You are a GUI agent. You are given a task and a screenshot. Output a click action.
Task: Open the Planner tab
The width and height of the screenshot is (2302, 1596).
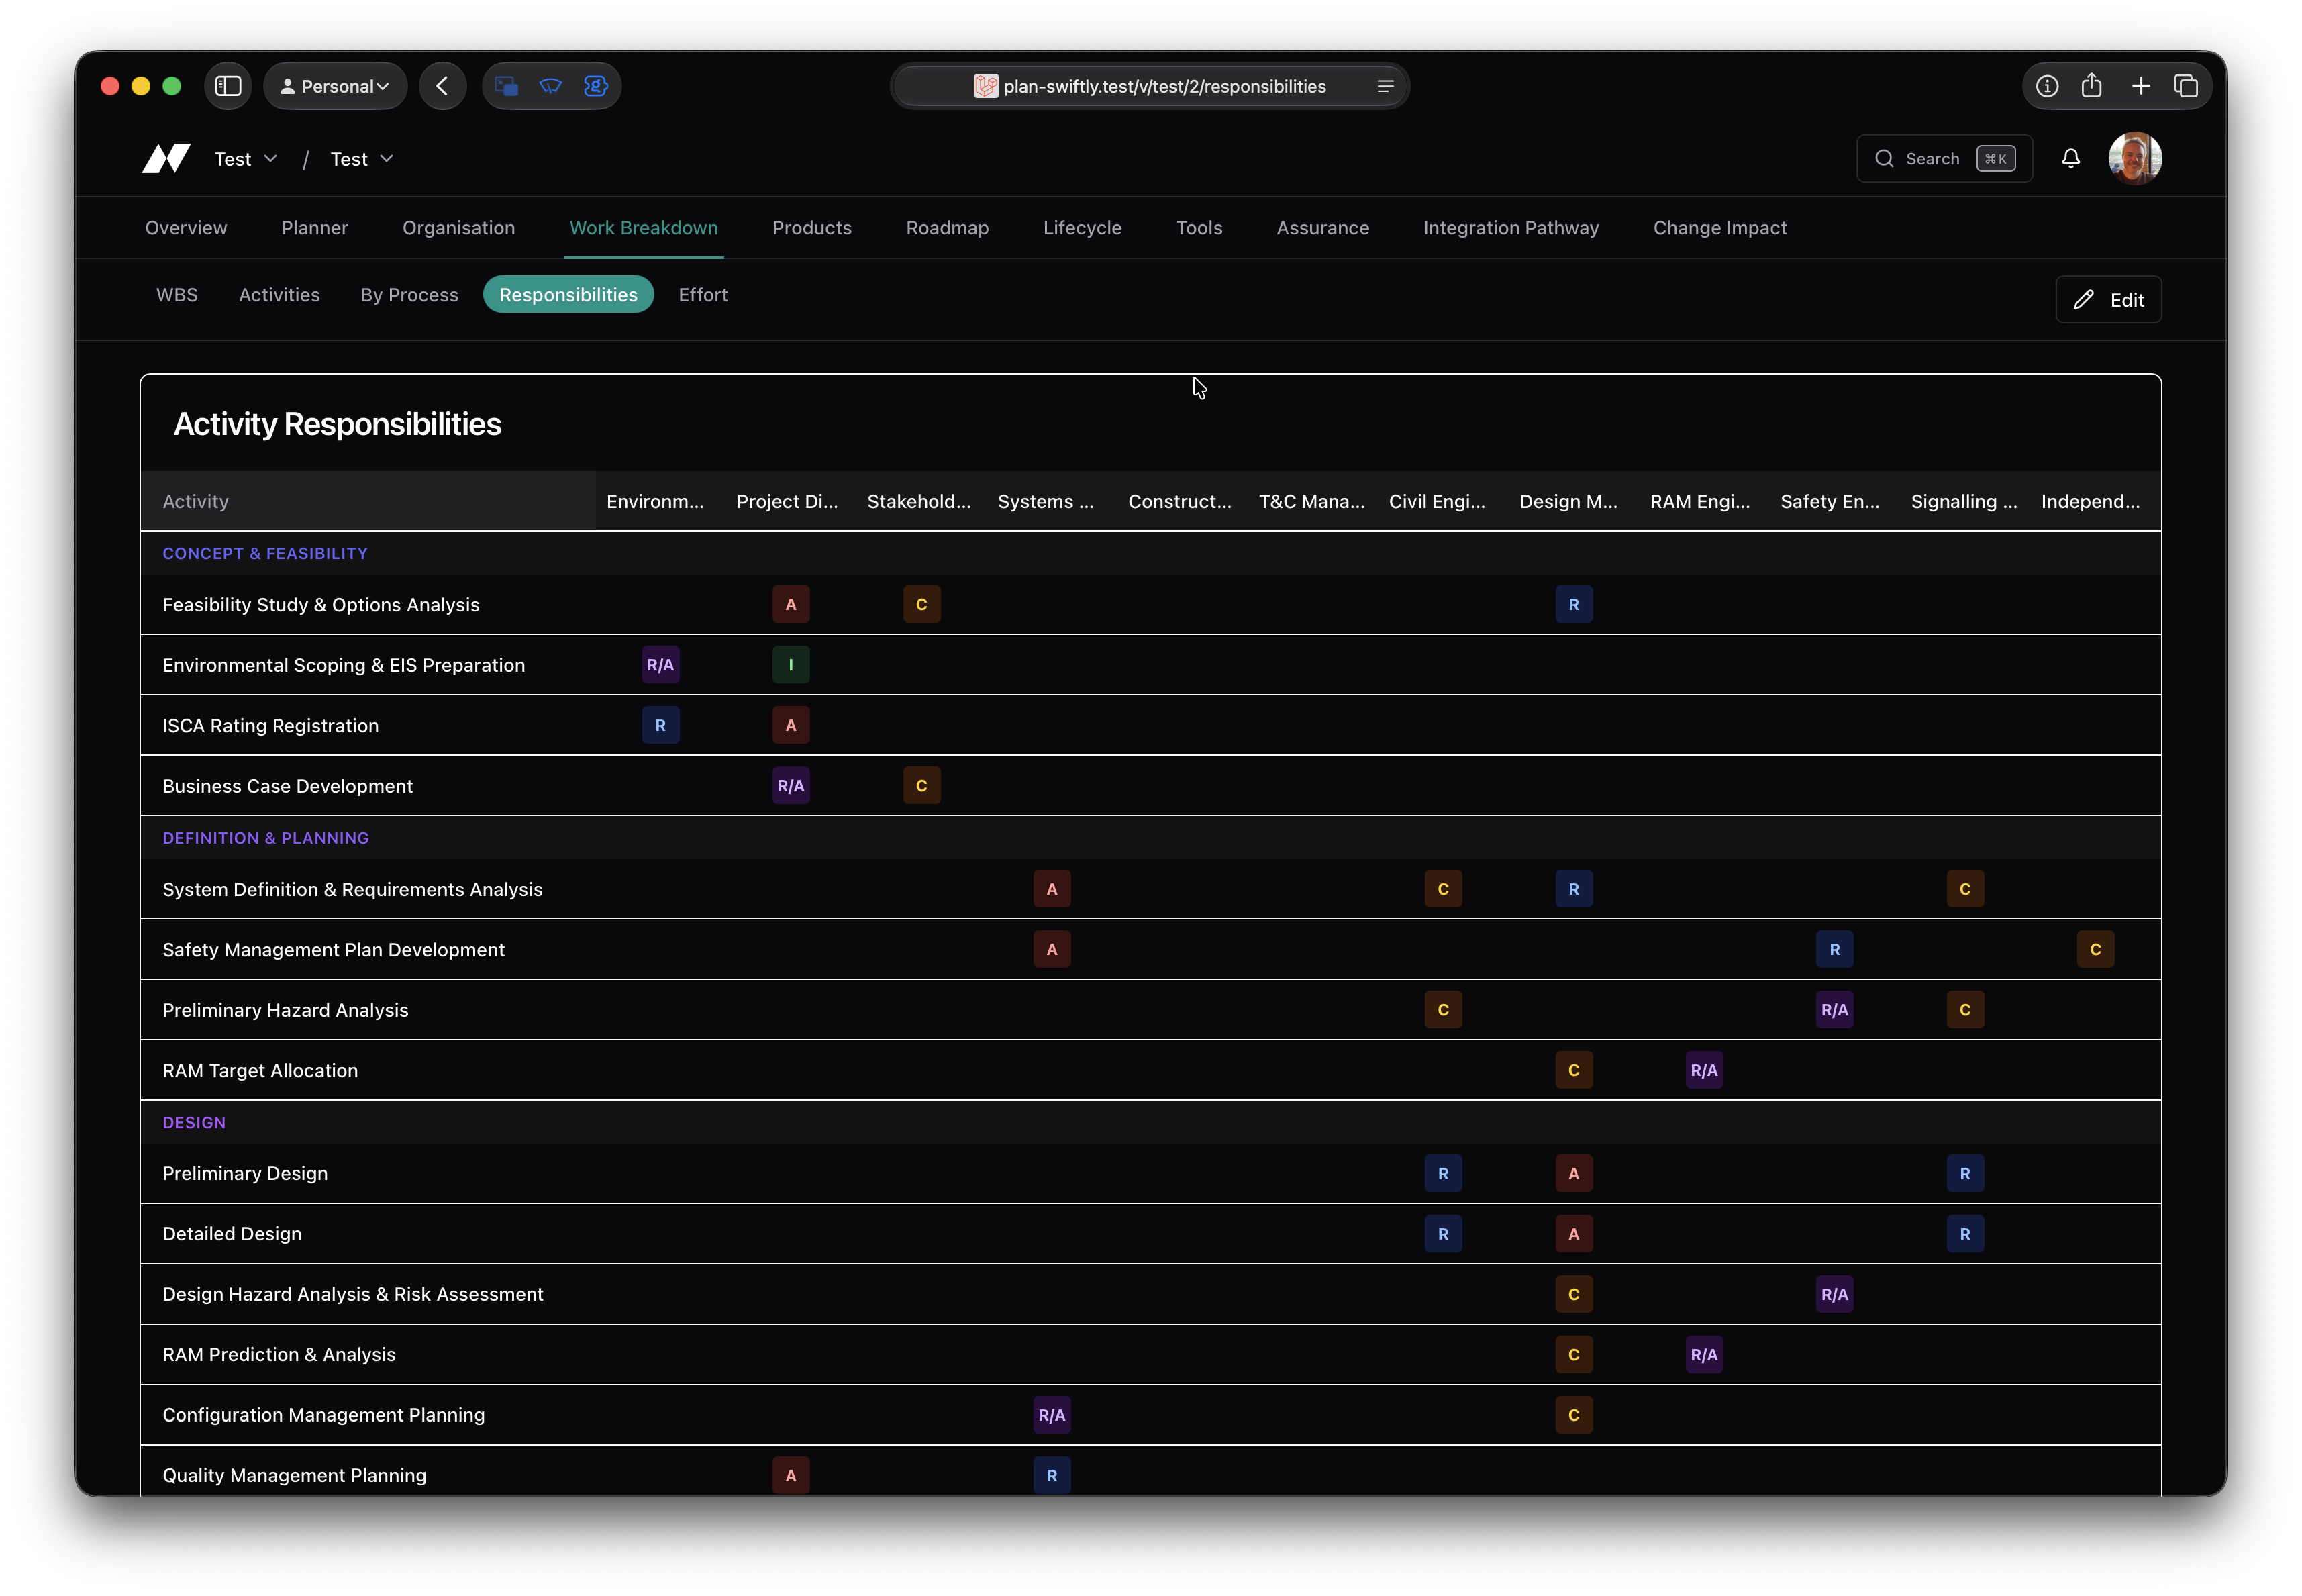tap(315, 227)
